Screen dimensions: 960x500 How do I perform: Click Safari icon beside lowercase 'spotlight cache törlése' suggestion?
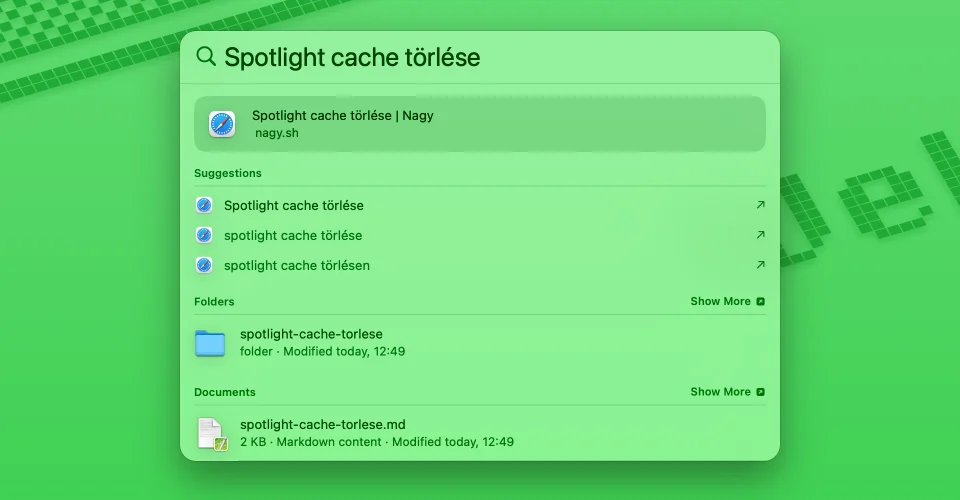pos(204,235)
